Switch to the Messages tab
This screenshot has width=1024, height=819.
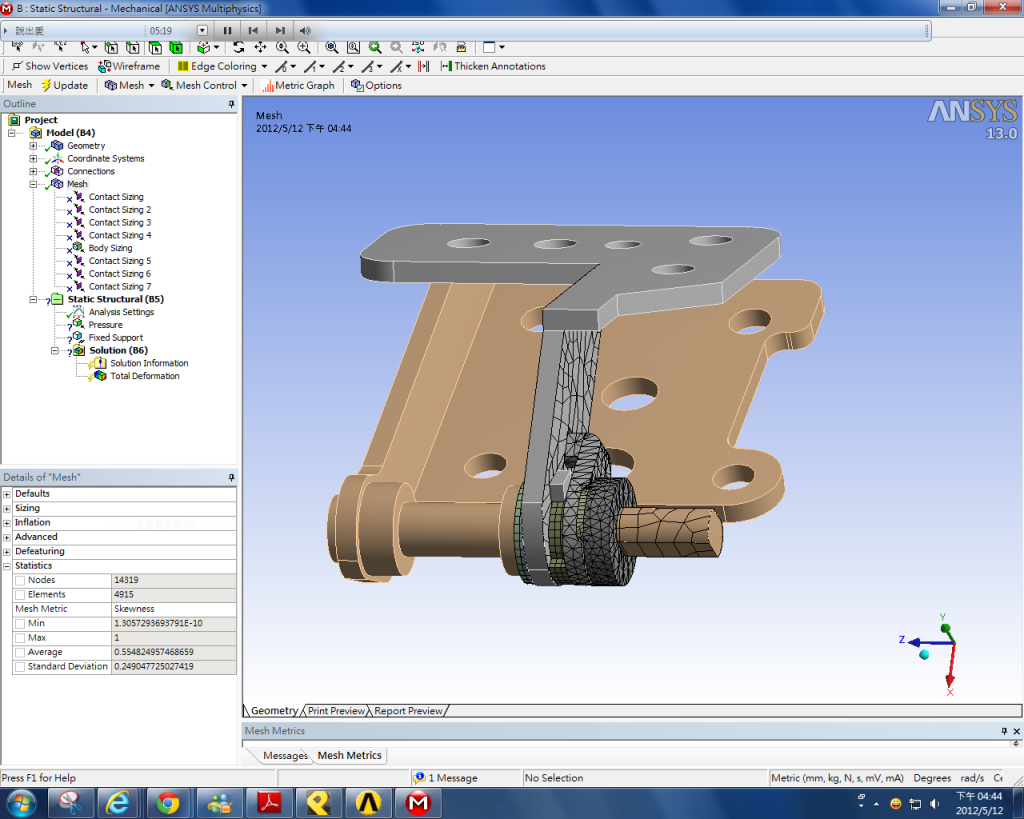click(x=285, y=756)
